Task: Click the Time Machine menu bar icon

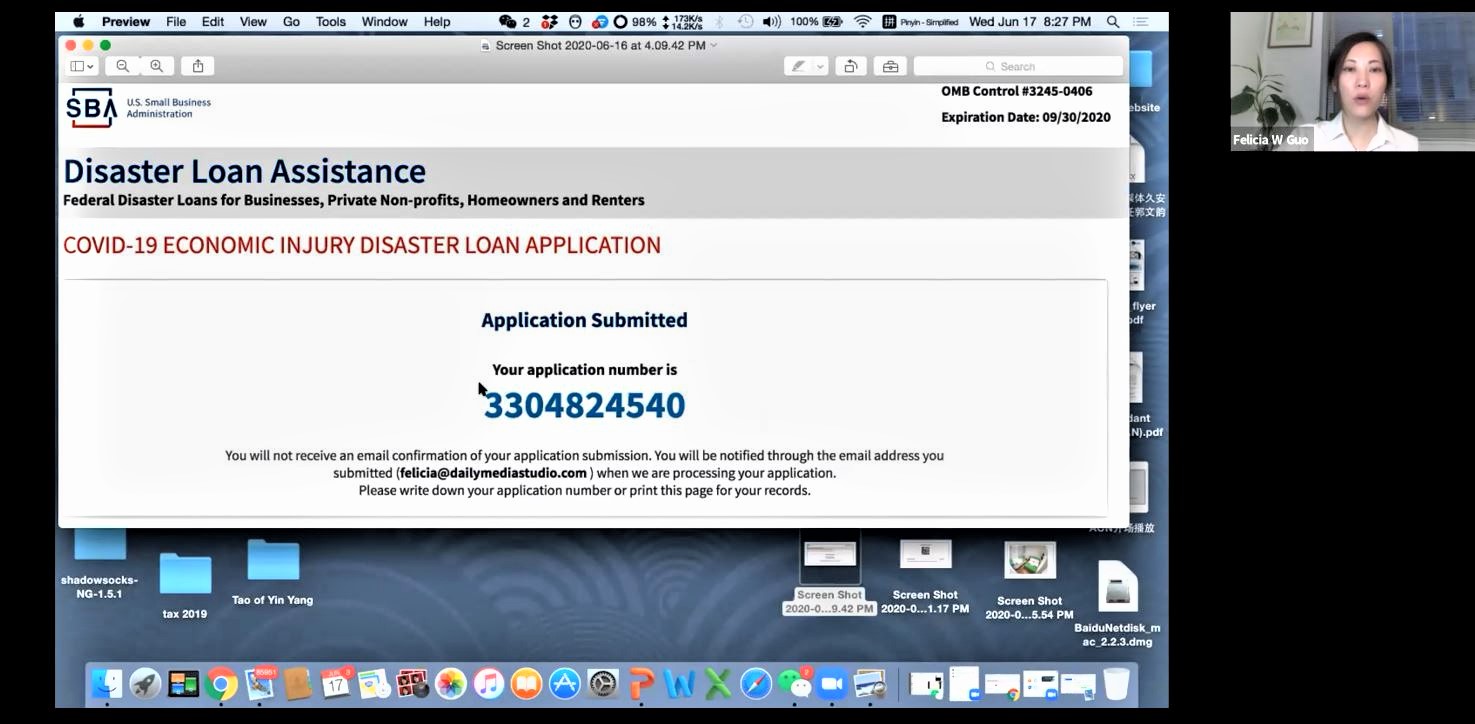Action: coord(746,21)
